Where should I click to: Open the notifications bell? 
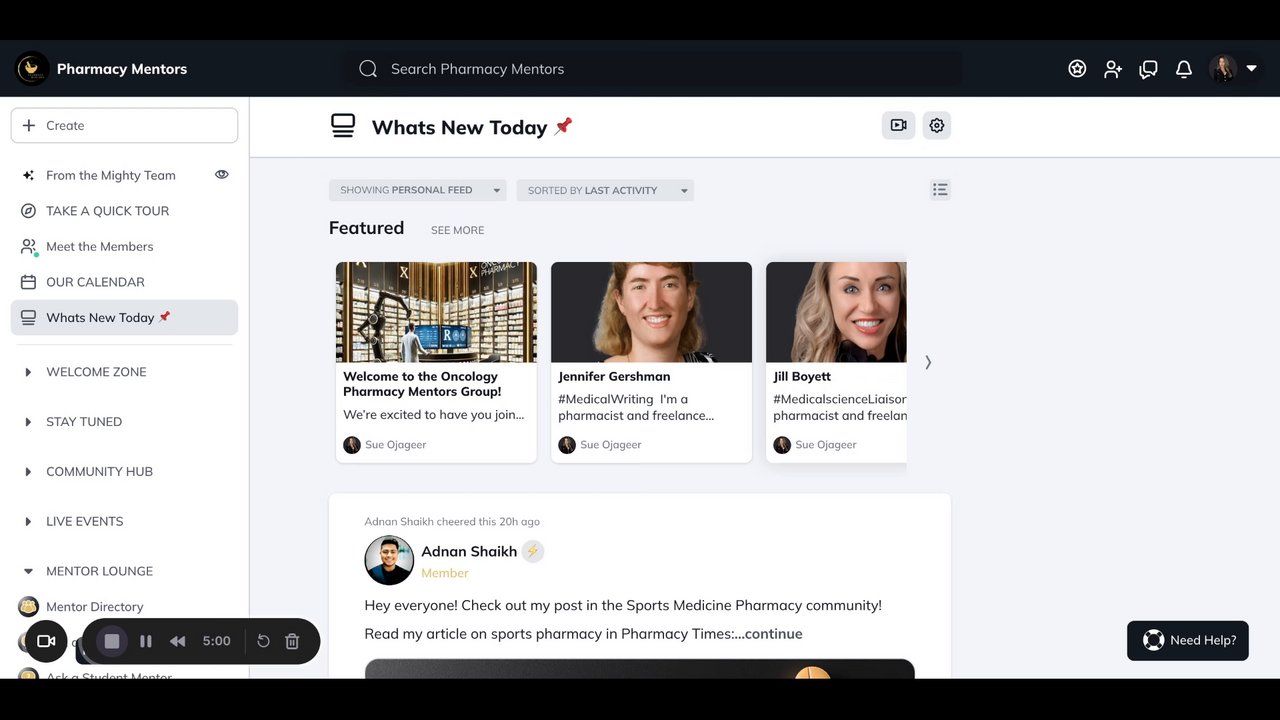[x=1184, y=69]
